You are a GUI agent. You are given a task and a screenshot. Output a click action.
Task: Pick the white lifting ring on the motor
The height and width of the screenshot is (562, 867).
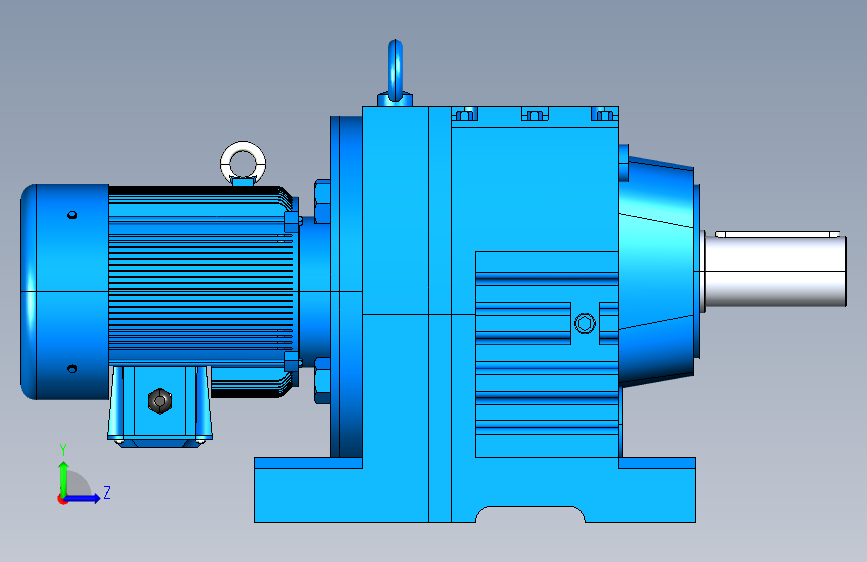pos(243,163)
